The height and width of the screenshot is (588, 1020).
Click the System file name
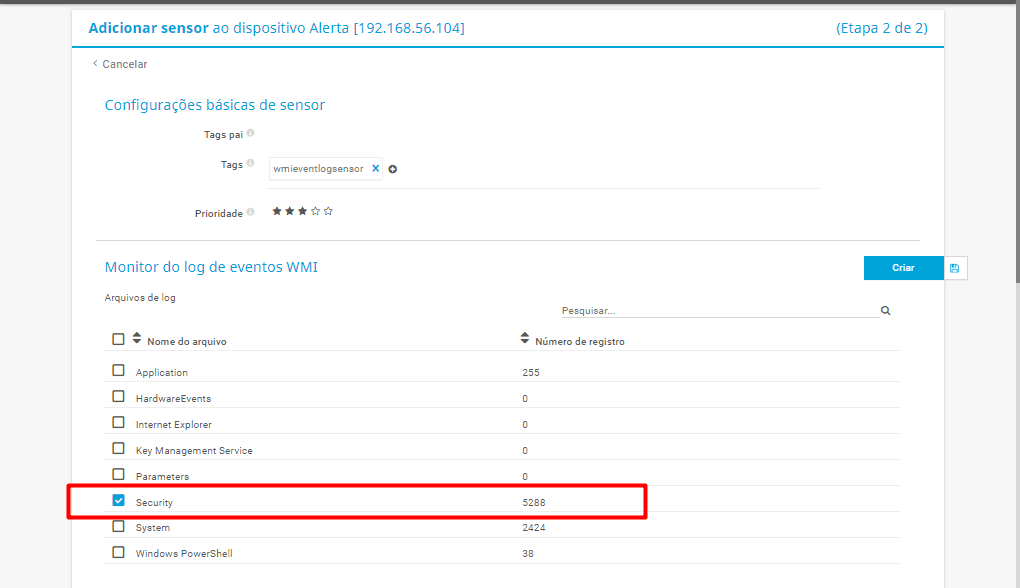(x=153, y=528)
